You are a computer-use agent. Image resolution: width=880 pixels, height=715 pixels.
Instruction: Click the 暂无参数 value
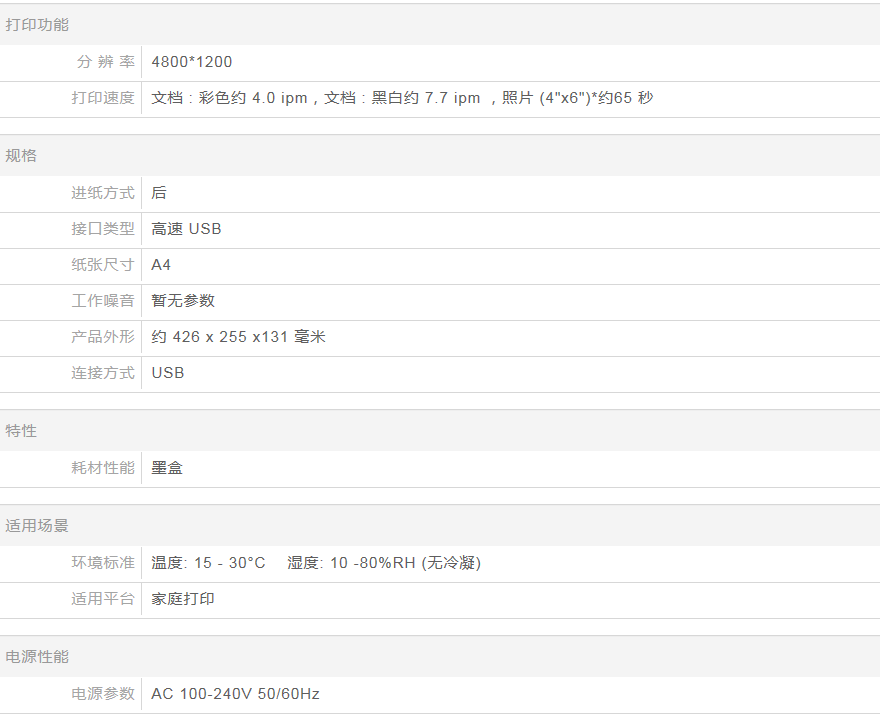click(x=183, y=301)
